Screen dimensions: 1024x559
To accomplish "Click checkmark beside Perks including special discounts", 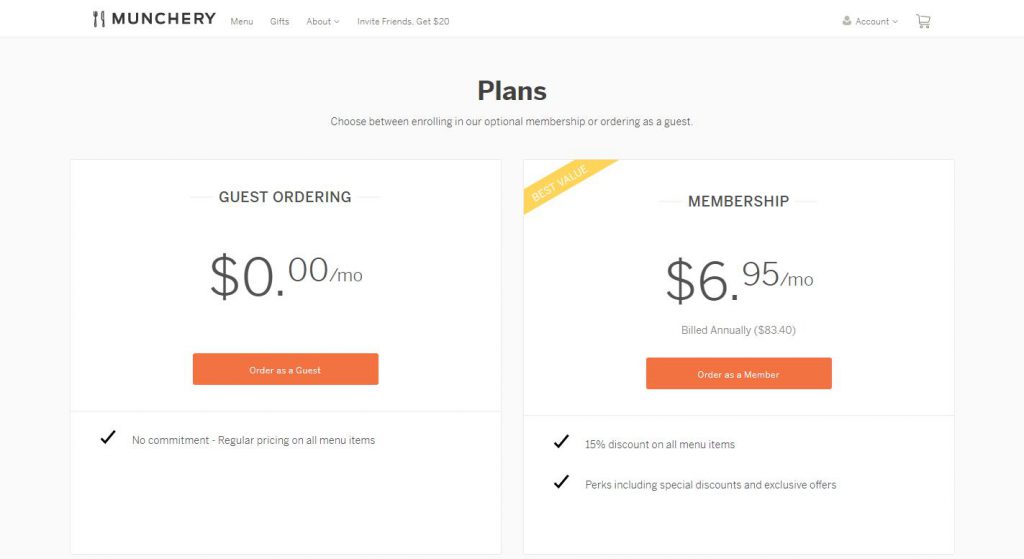I will click(561, 482).
